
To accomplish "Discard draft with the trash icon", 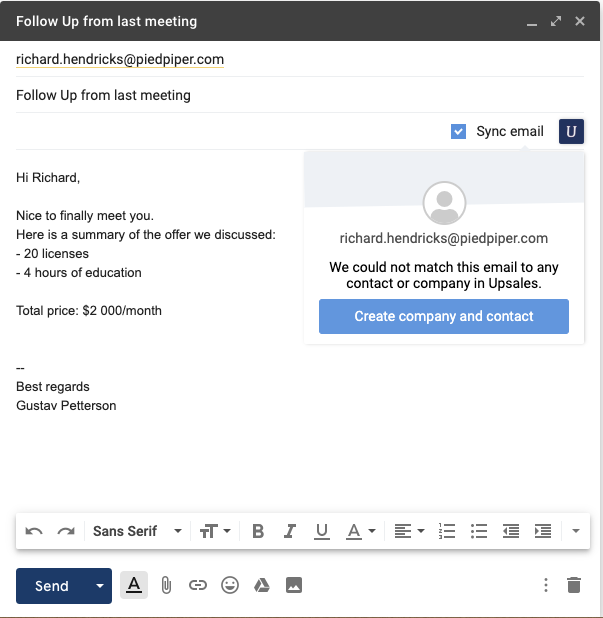I will 574,585.
